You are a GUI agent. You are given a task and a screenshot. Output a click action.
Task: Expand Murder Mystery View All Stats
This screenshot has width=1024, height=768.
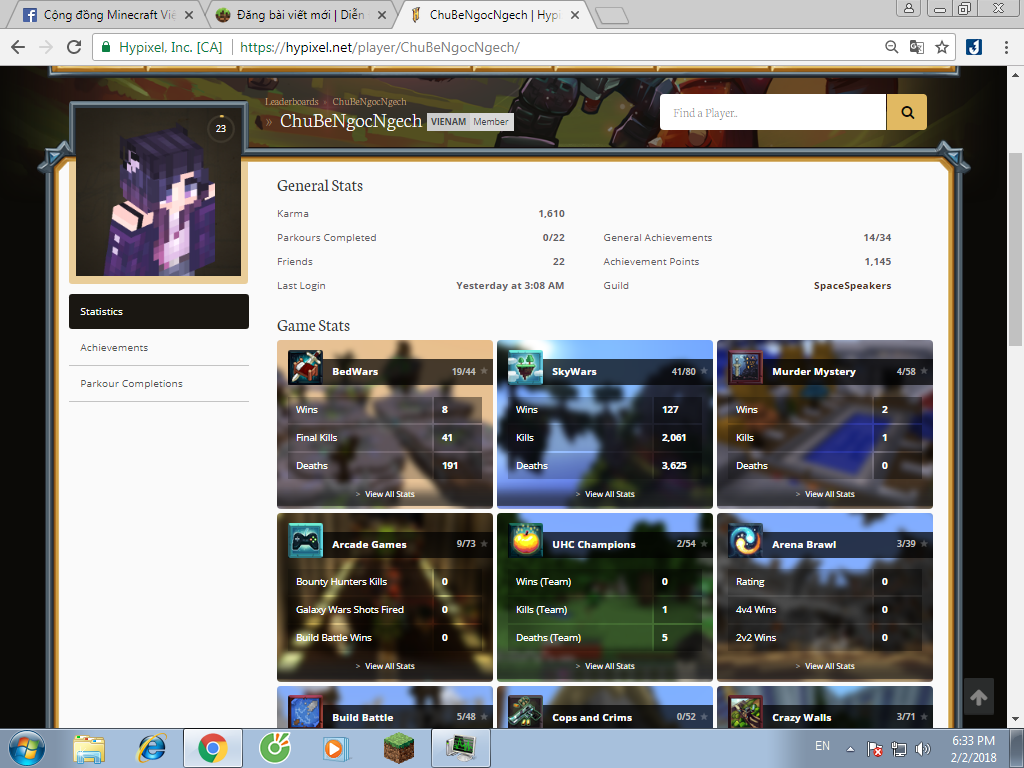[825, 494]
